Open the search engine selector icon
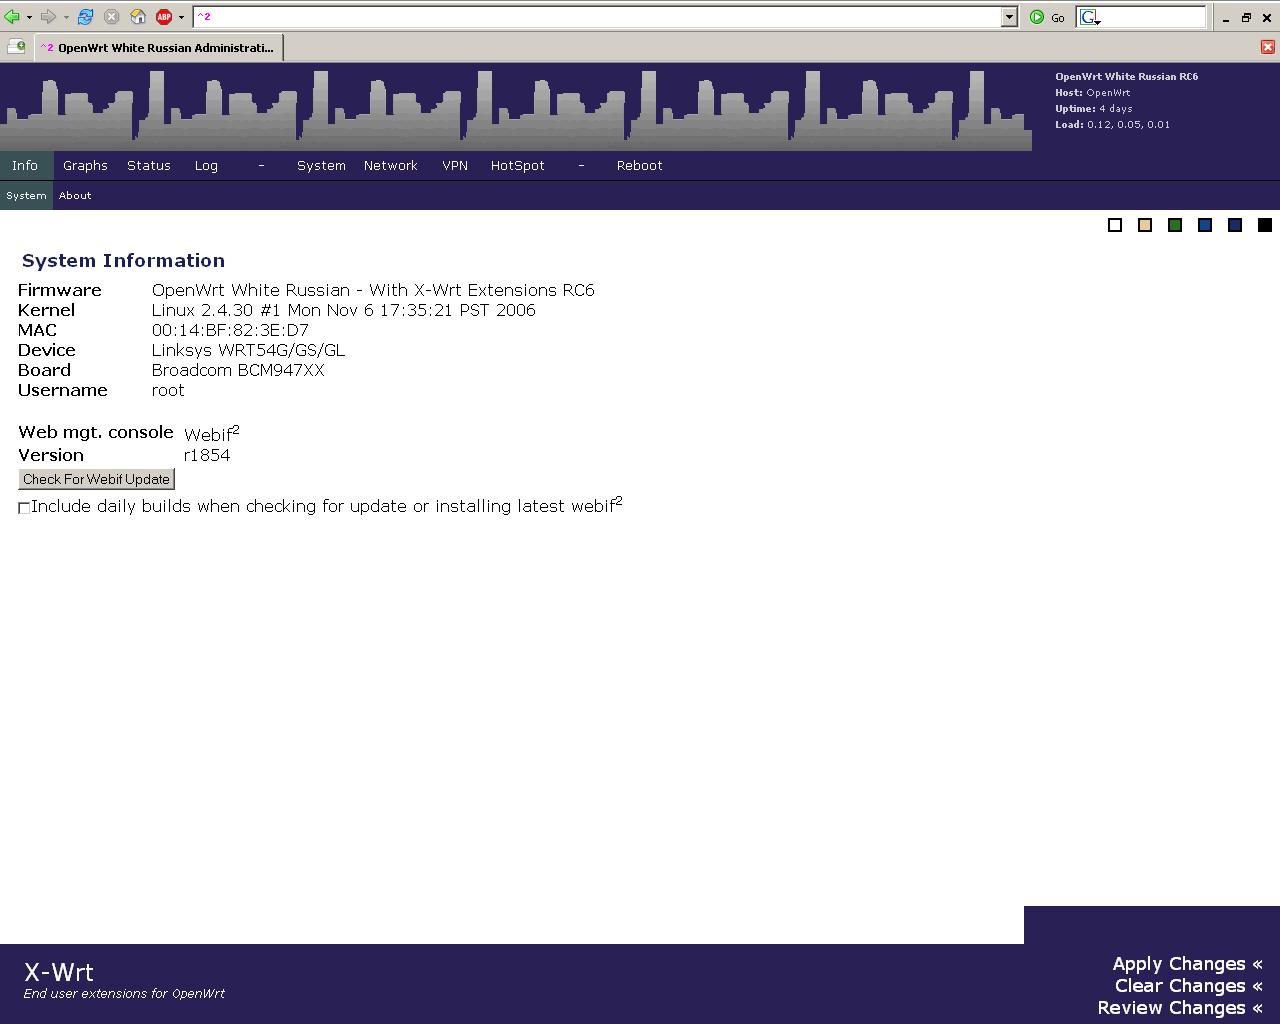Viewport: 1280px width, 1024px height. pos(1089,17)
